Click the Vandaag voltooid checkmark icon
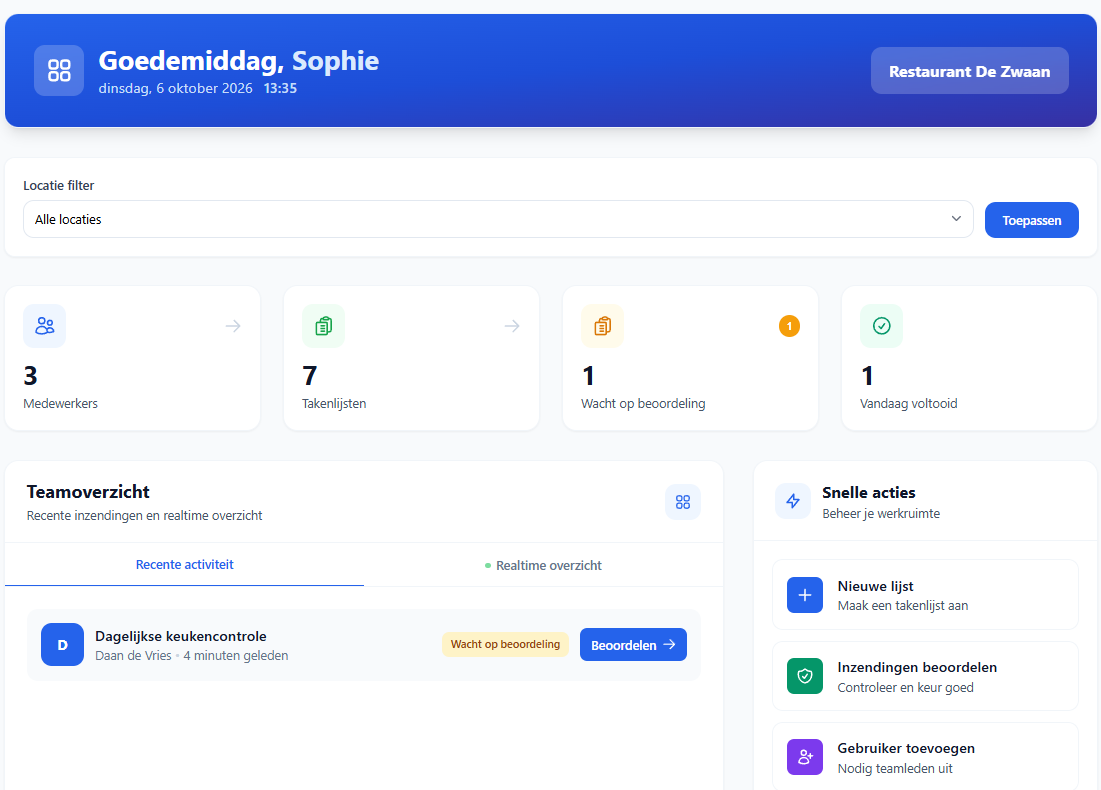 (x=881, y=326)
